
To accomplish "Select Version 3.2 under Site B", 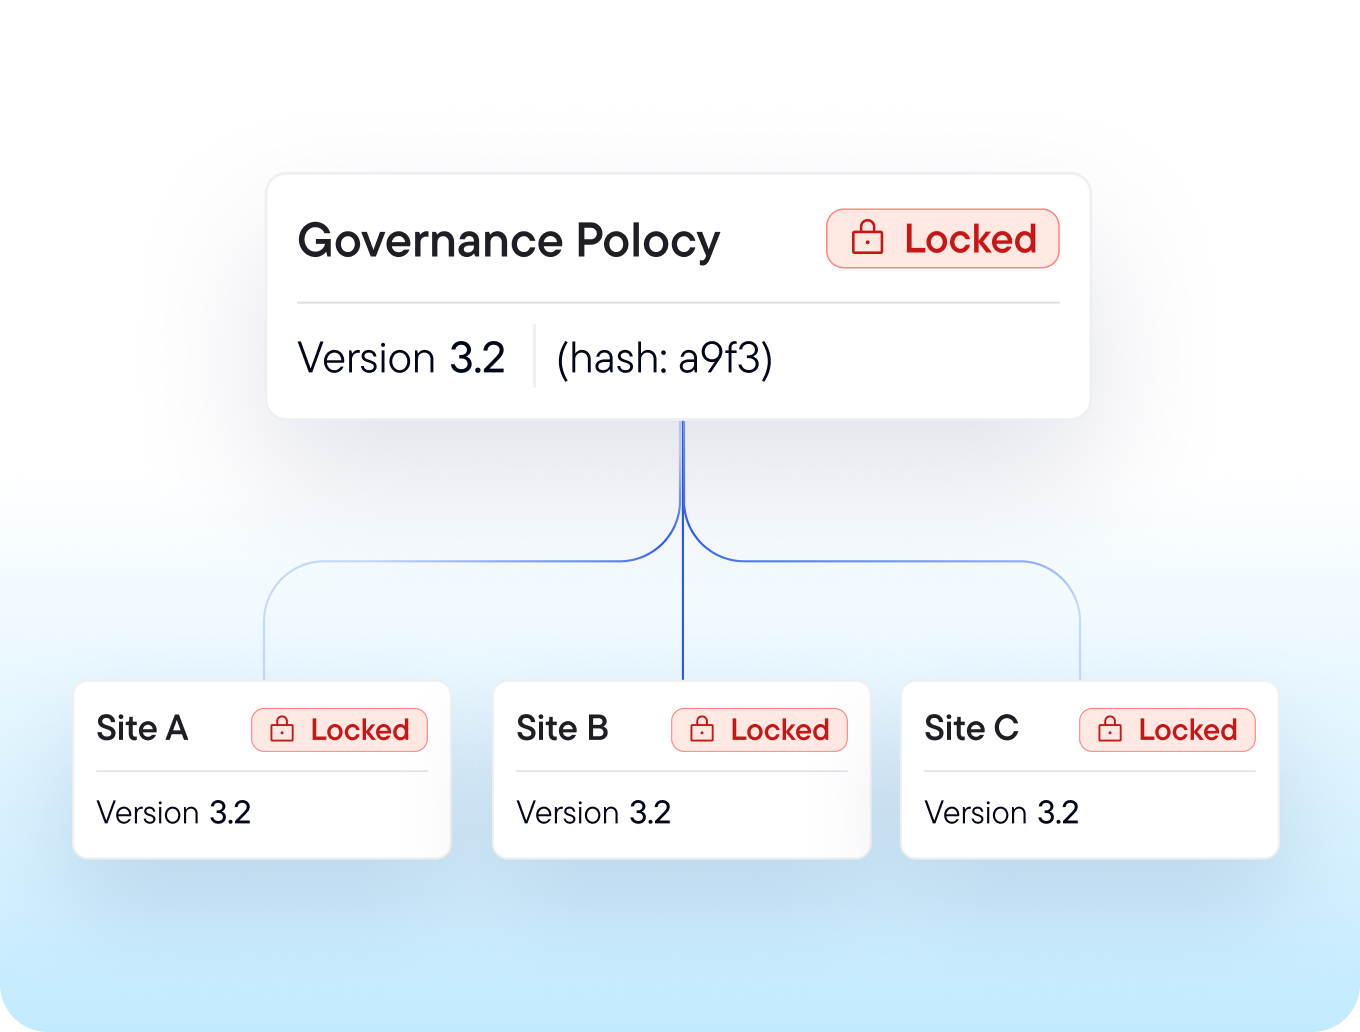I will click(x=594, y=813).
